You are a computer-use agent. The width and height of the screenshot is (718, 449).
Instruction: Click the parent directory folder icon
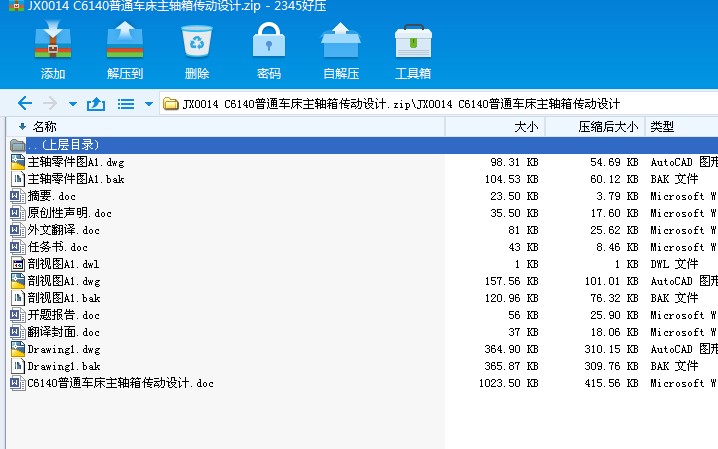17,146
